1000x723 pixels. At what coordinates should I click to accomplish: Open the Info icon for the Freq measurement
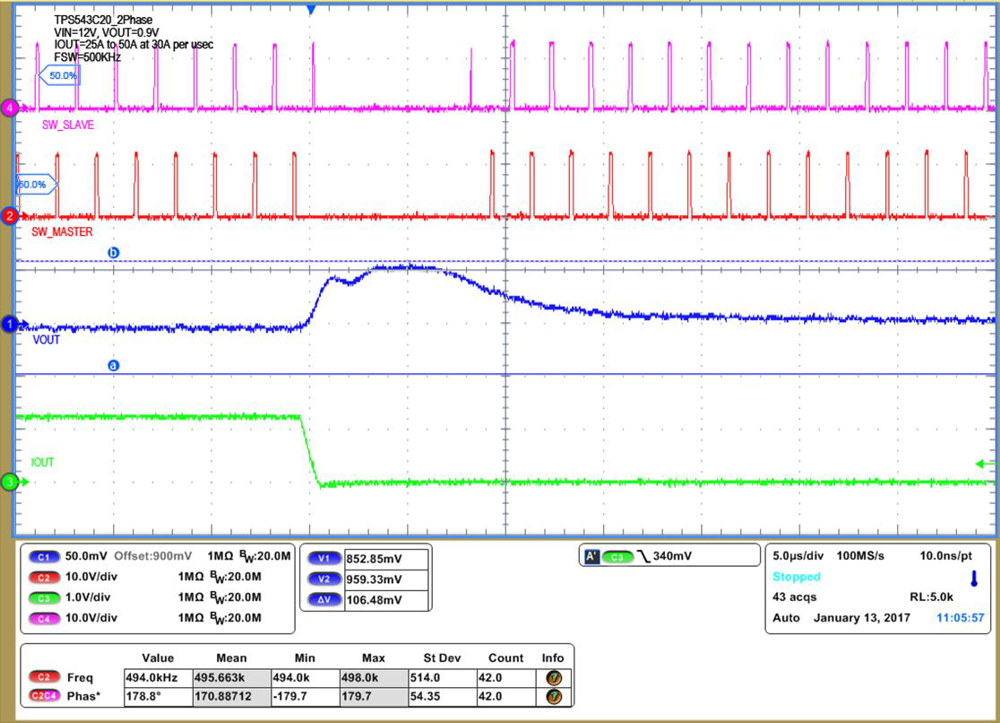click(553, 676)
